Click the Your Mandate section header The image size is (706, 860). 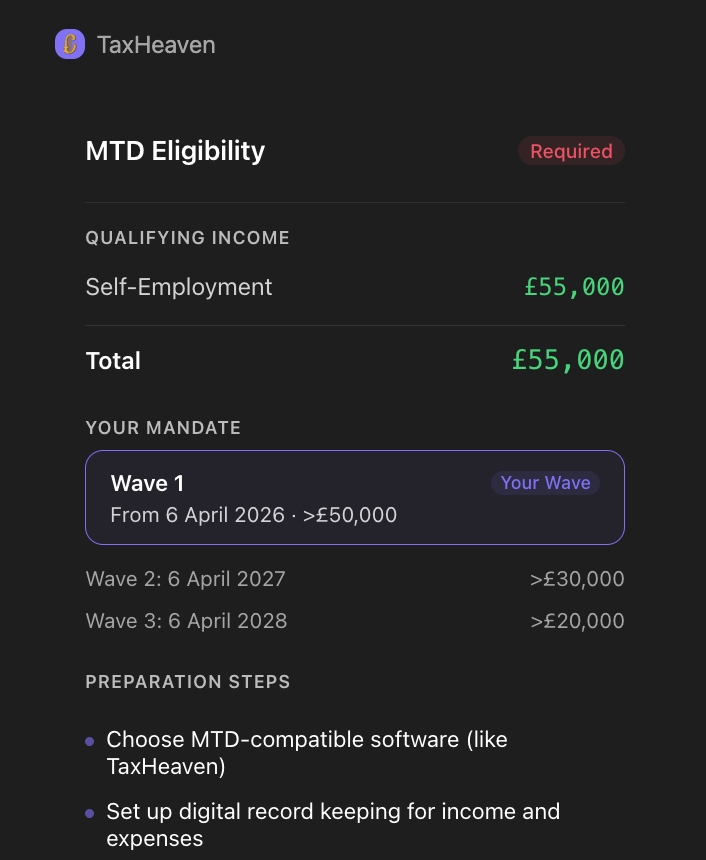(x=163, y=428)
